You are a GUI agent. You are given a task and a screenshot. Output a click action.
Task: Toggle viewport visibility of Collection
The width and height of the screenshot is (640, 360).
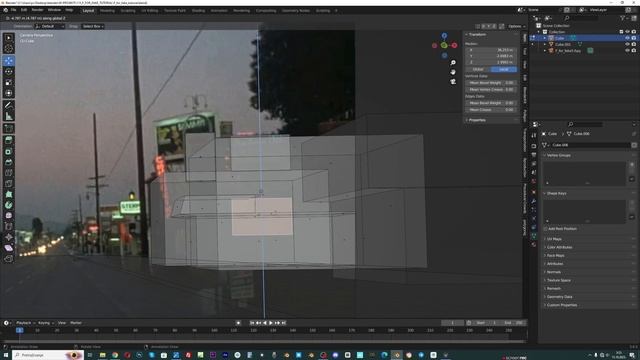(x=627, y=31)
